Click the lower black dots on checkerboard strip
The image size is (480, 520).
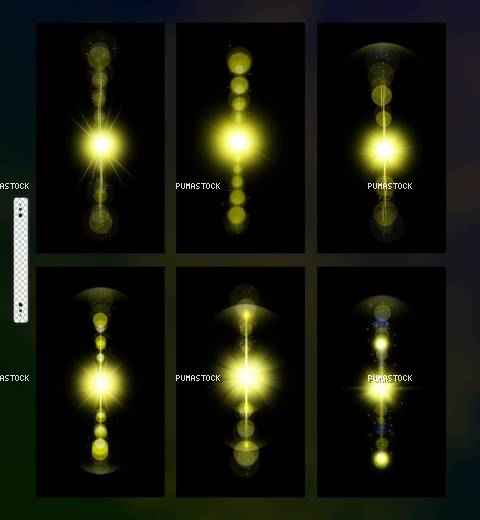click(20, 307)
